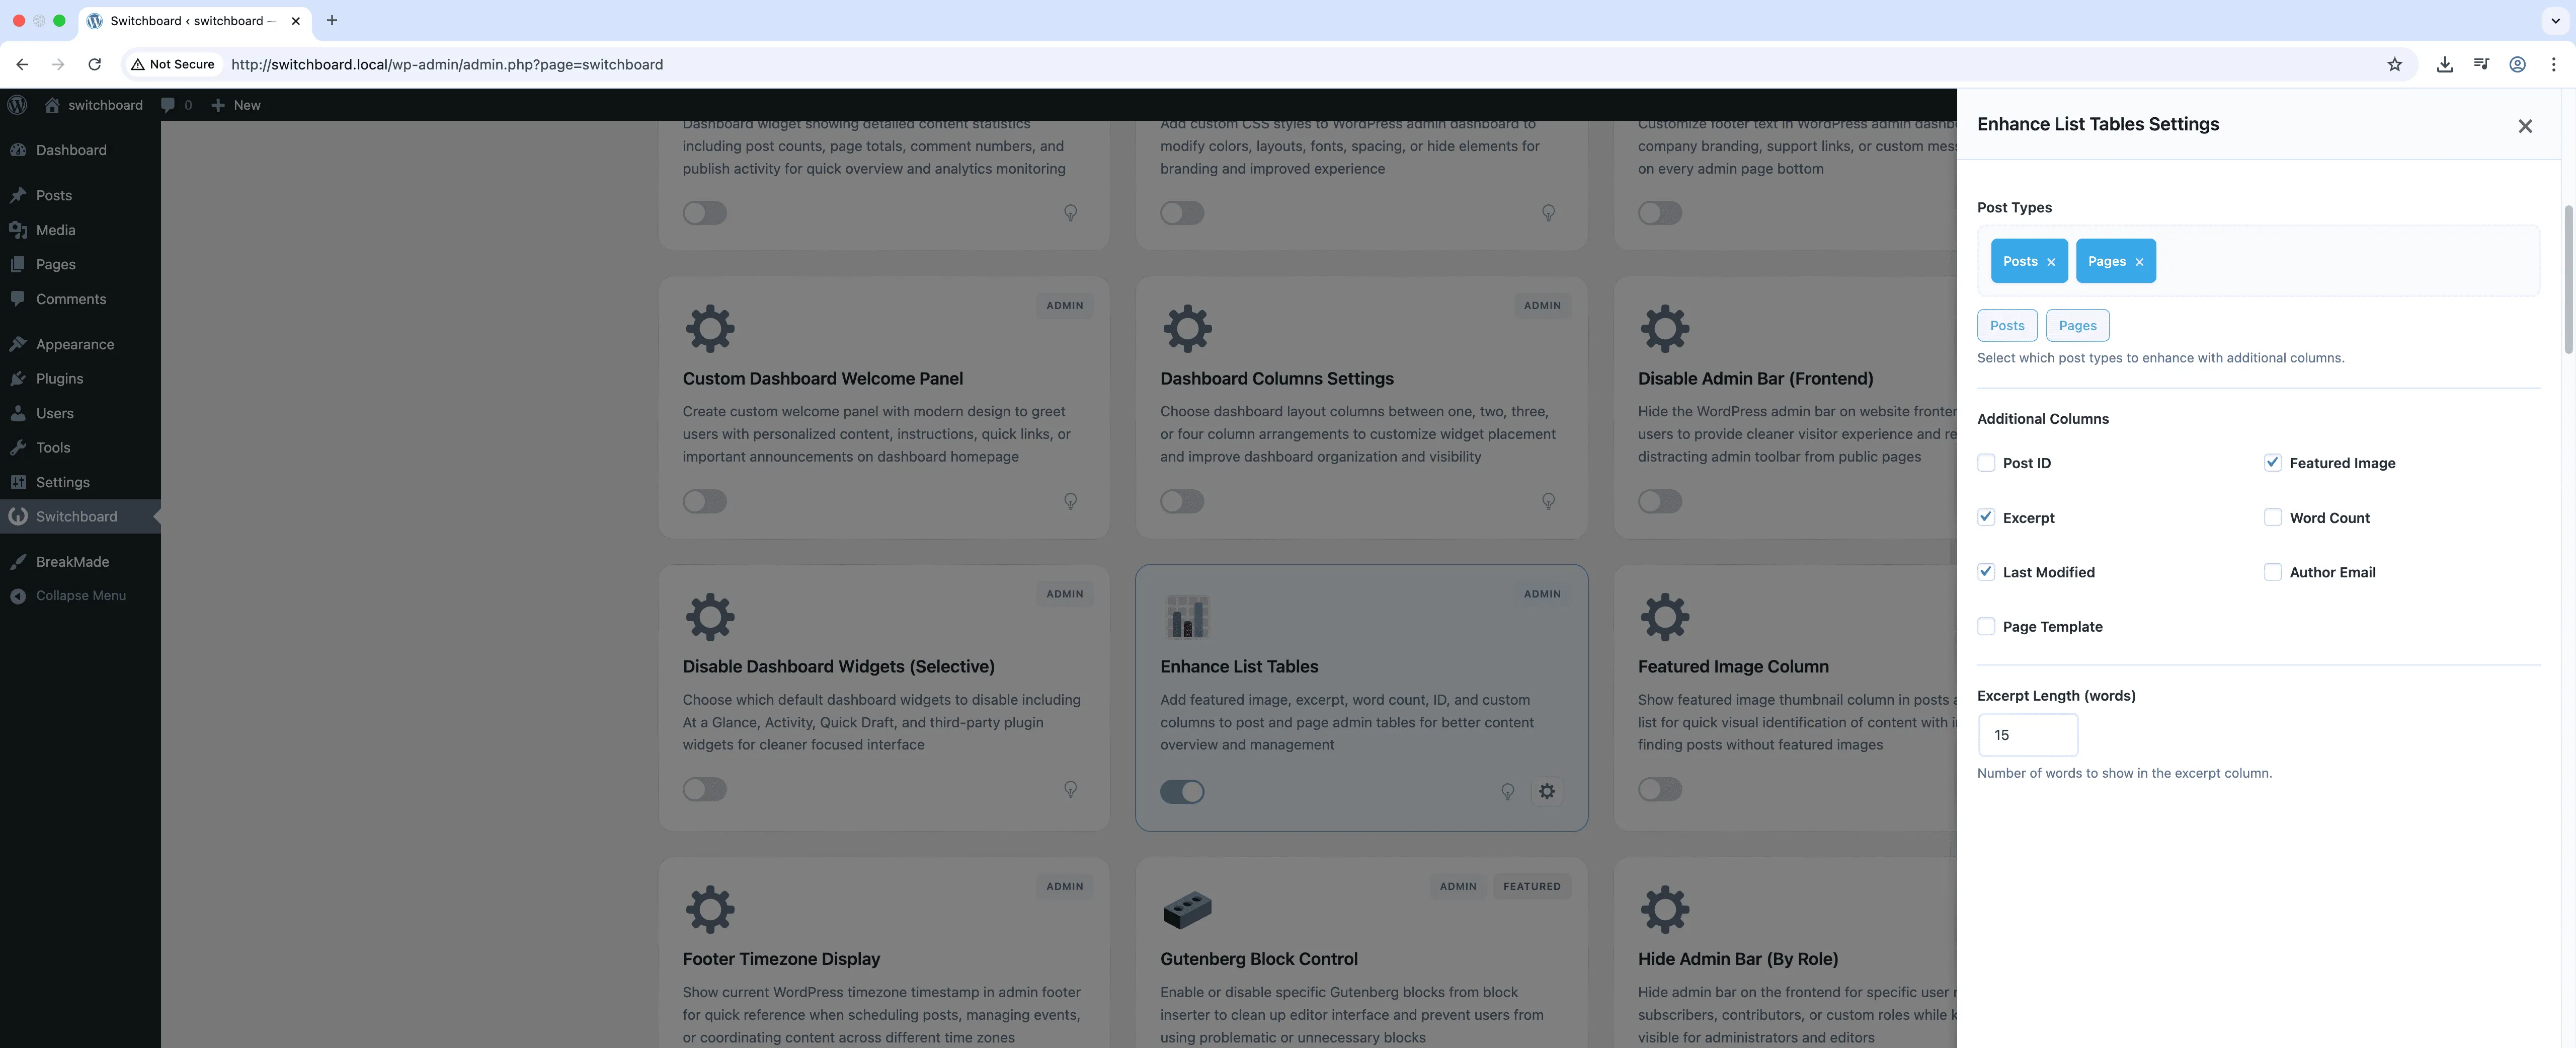Screen dimensions: 2576x1048
Task: Click the Excerpt Length input field
Action: pyautogui.click(x=2027, y=735)
